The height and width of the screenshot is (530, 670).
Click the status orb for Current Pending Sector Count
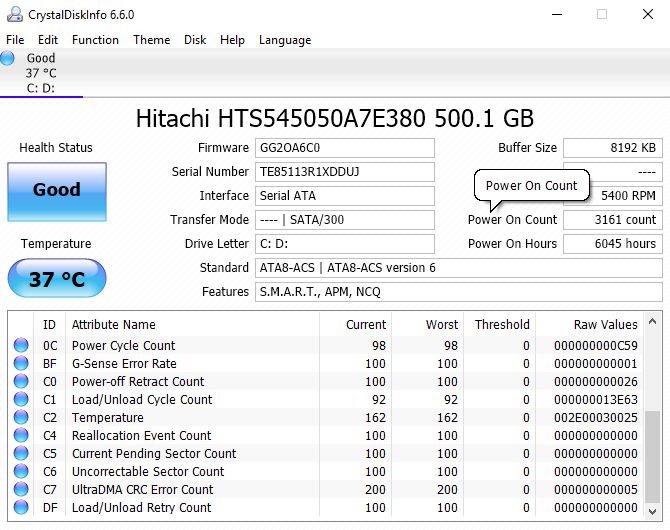pos(21,453)
